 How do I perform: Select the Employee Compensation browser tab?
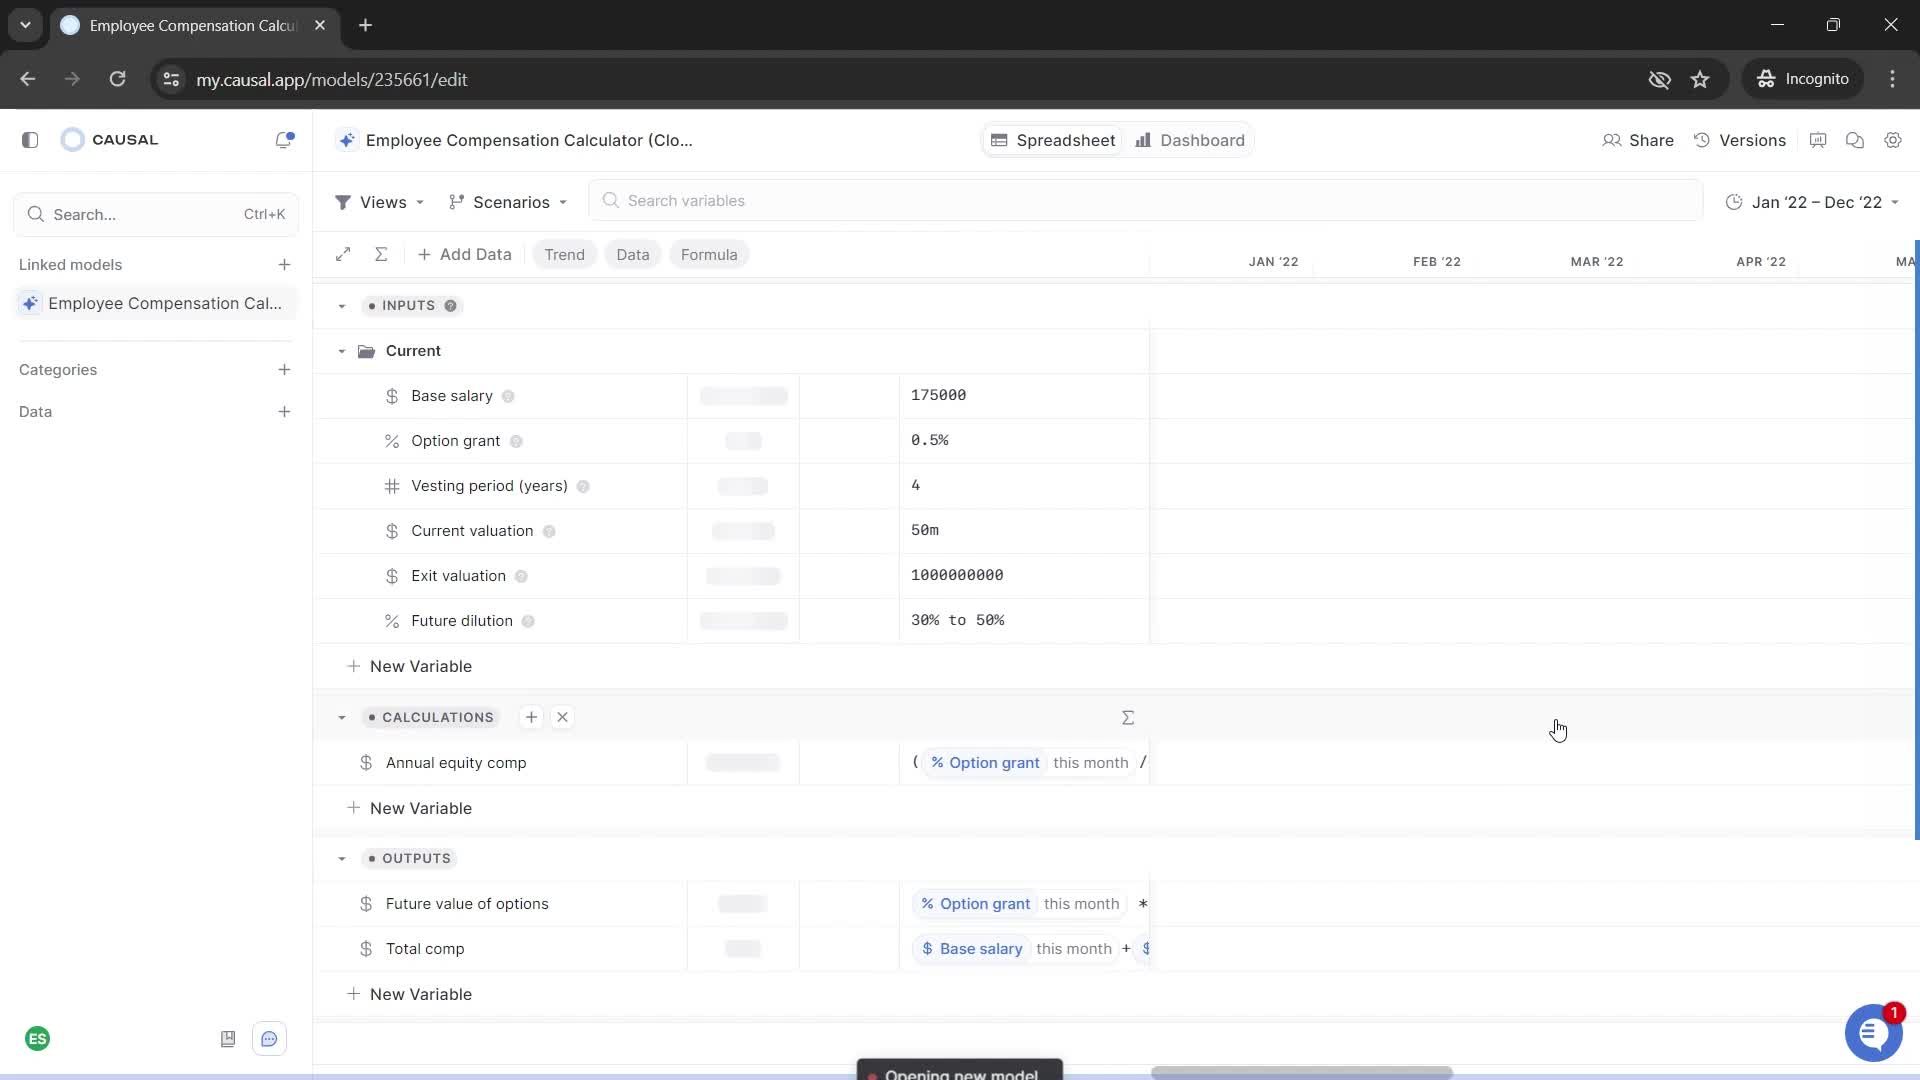click(195, 25)
